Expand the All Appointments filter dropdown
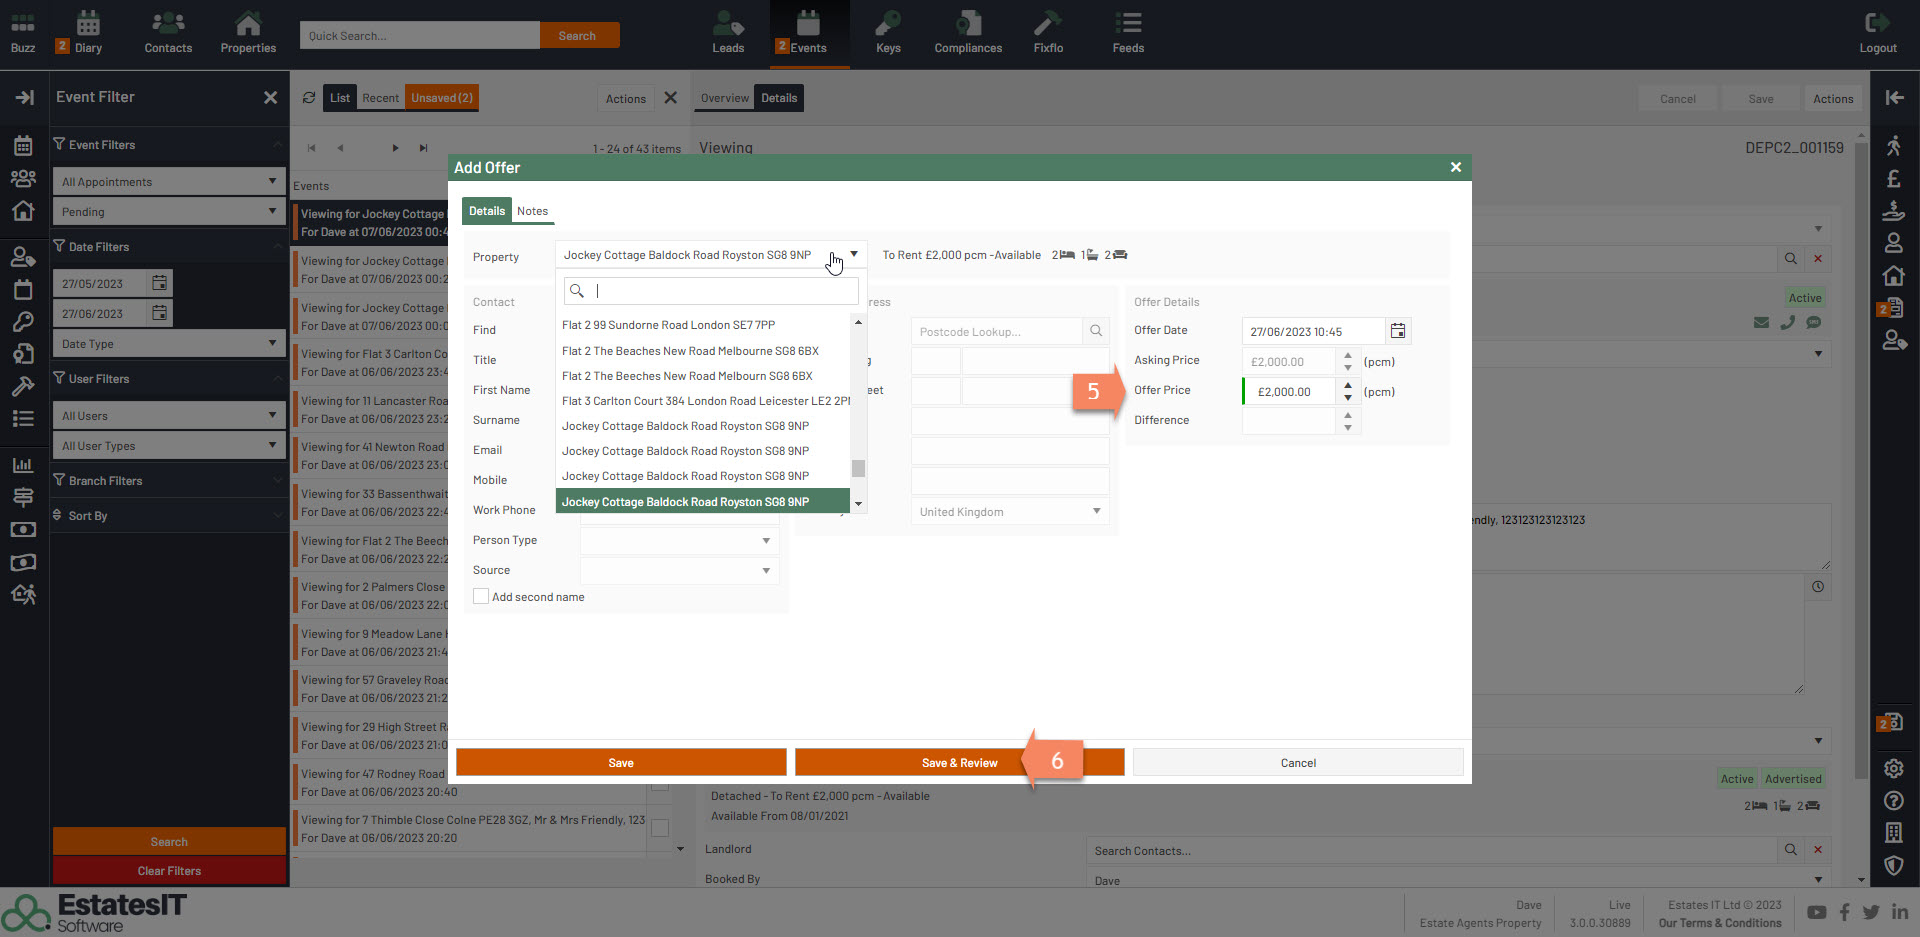 (x=271, y=181)
